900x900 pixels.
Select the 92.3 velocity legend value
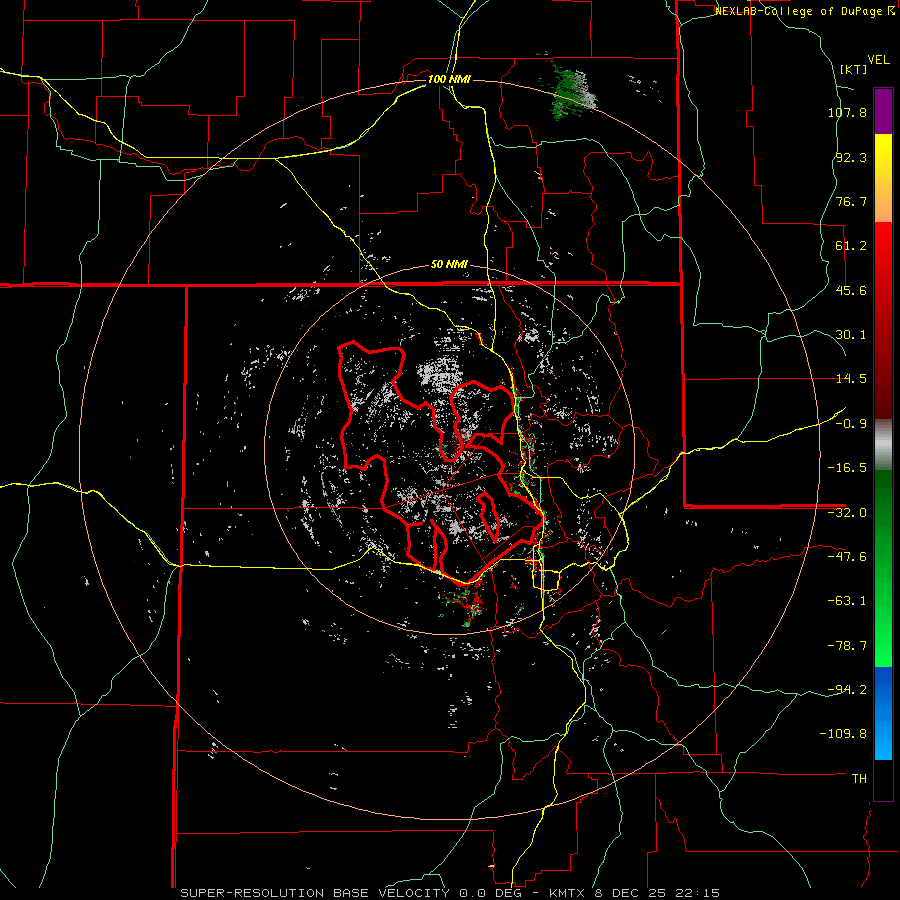coord(851,157)
